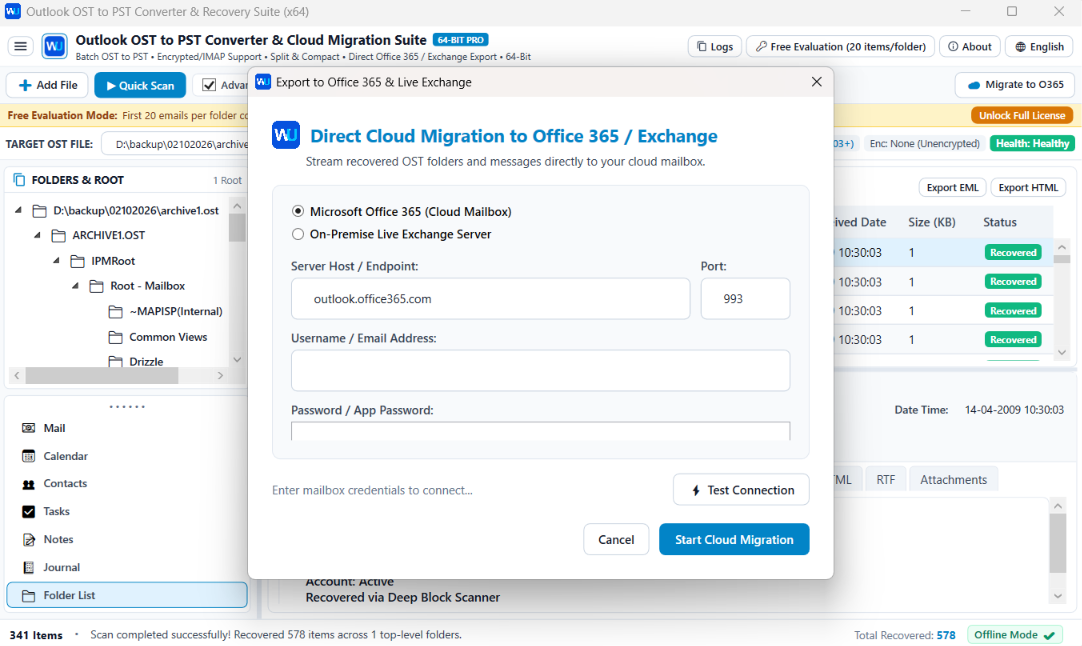This screenshot has height=646, width=1082.
Task: Start a Quick Scan
Action: tap(140, 85)
